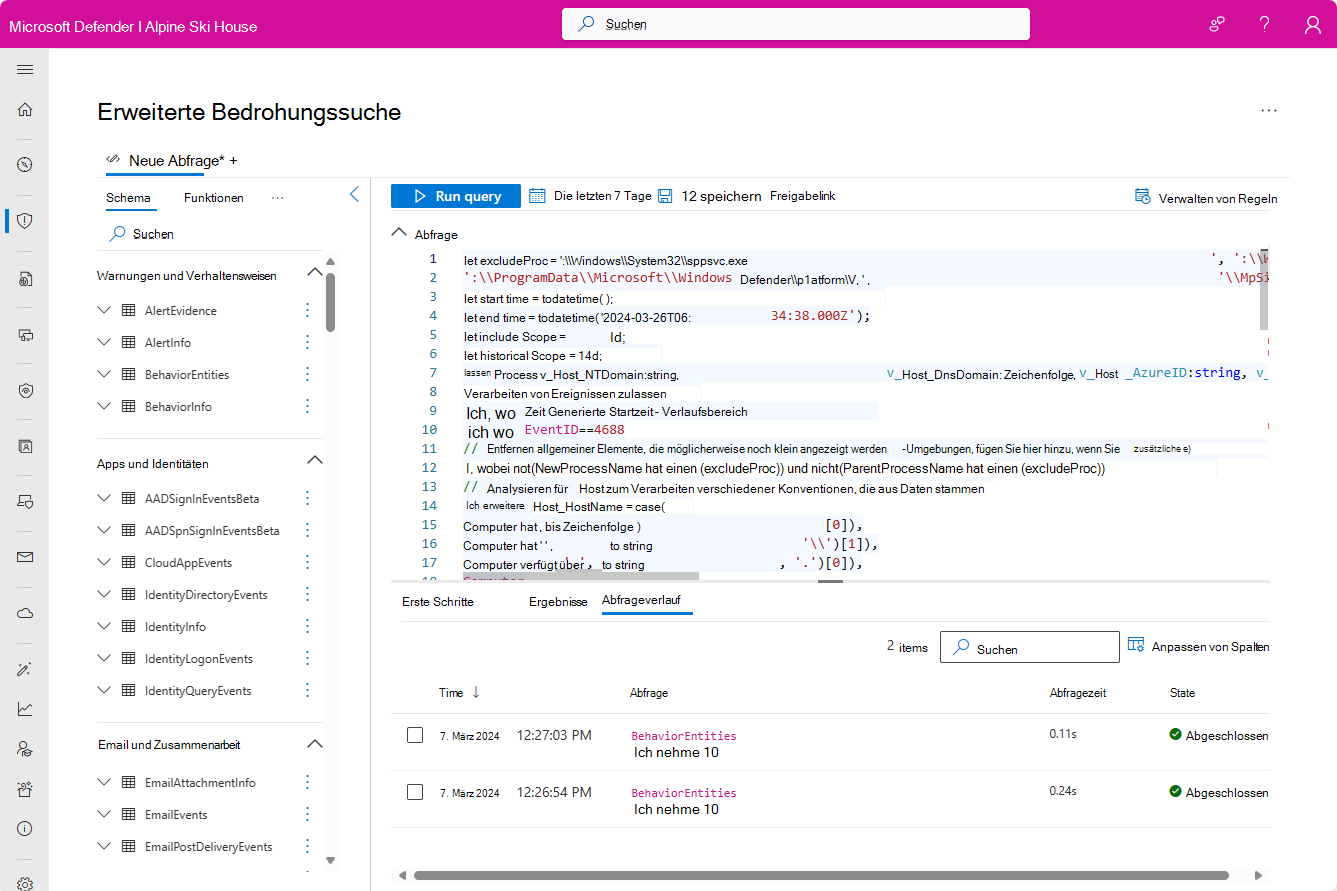Viewport: 1337px width, 891px height.
Task: Add a new query tab with plus
Action: click(x=233, y=160)
